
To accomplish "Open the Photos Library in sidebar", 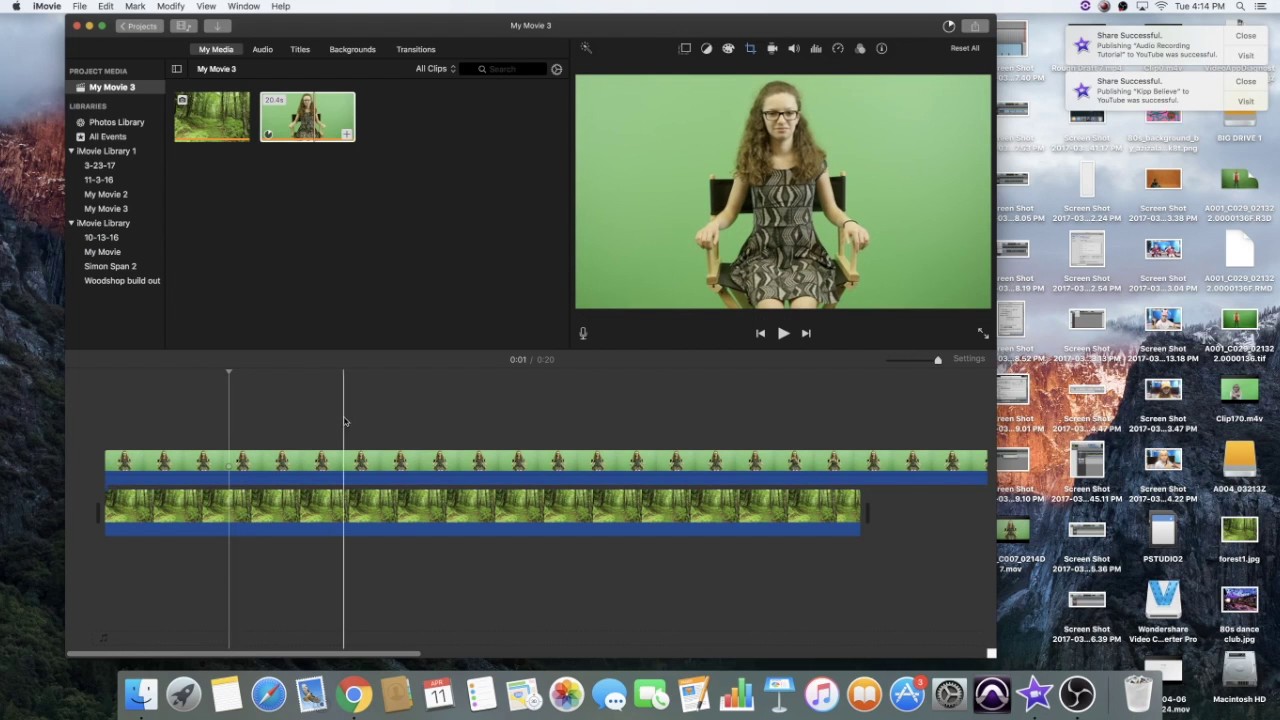I will [116, 122].
